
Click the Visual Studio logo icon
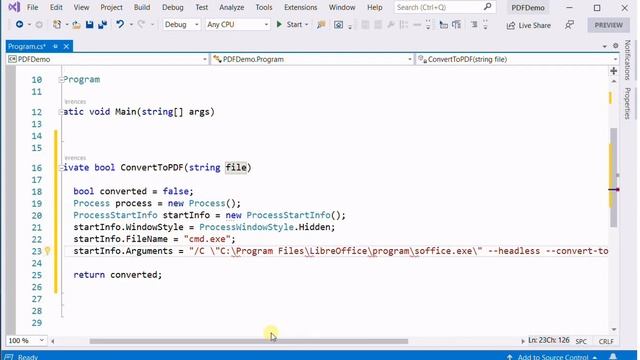tap(14, 7)
